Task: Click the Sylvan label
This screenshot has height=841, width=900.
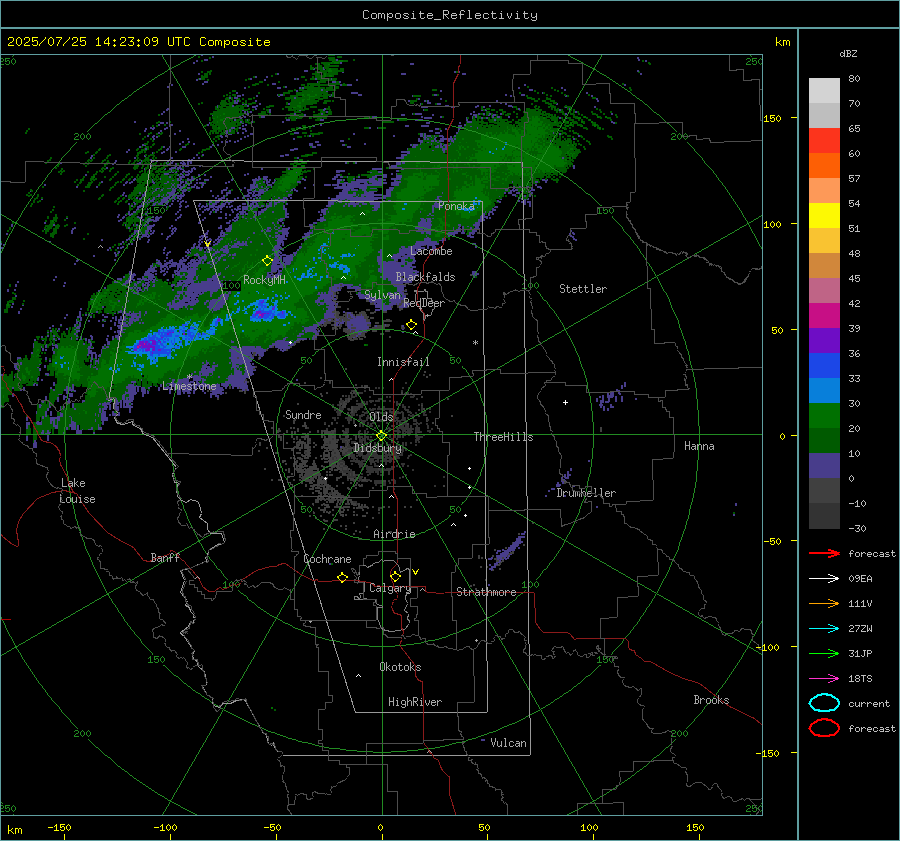Action: (382, 295)
